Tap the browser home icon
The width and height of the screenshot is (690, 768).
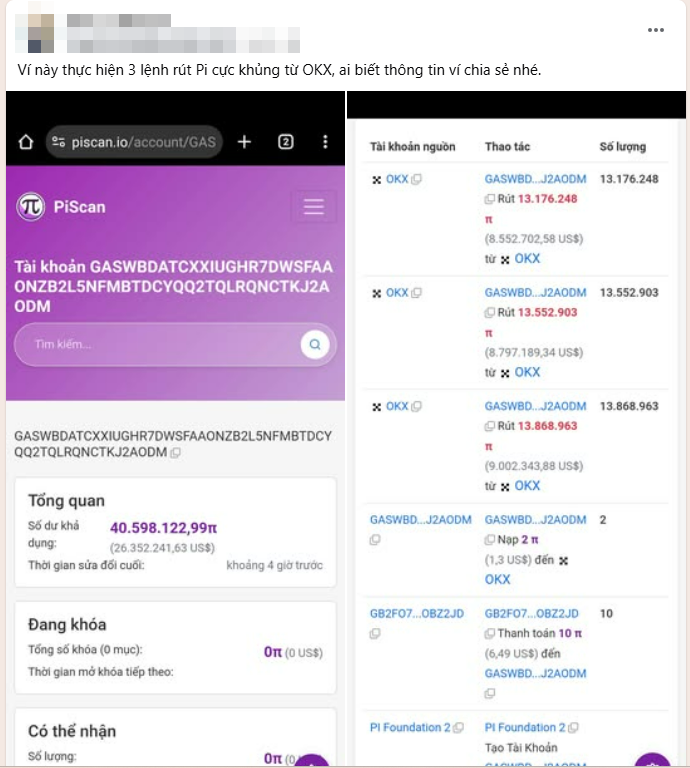point(26,142)
